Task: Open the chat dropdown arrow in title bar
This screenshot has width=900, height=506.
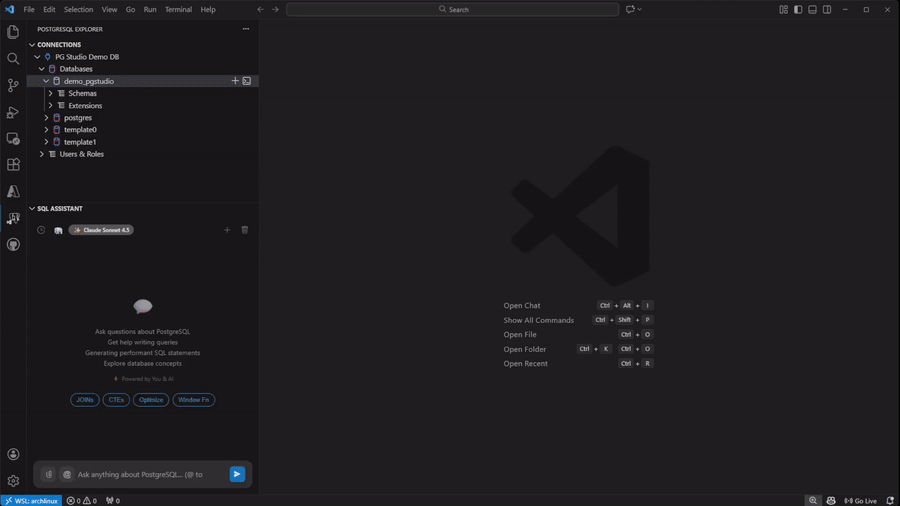Action: tap(639, 9)
